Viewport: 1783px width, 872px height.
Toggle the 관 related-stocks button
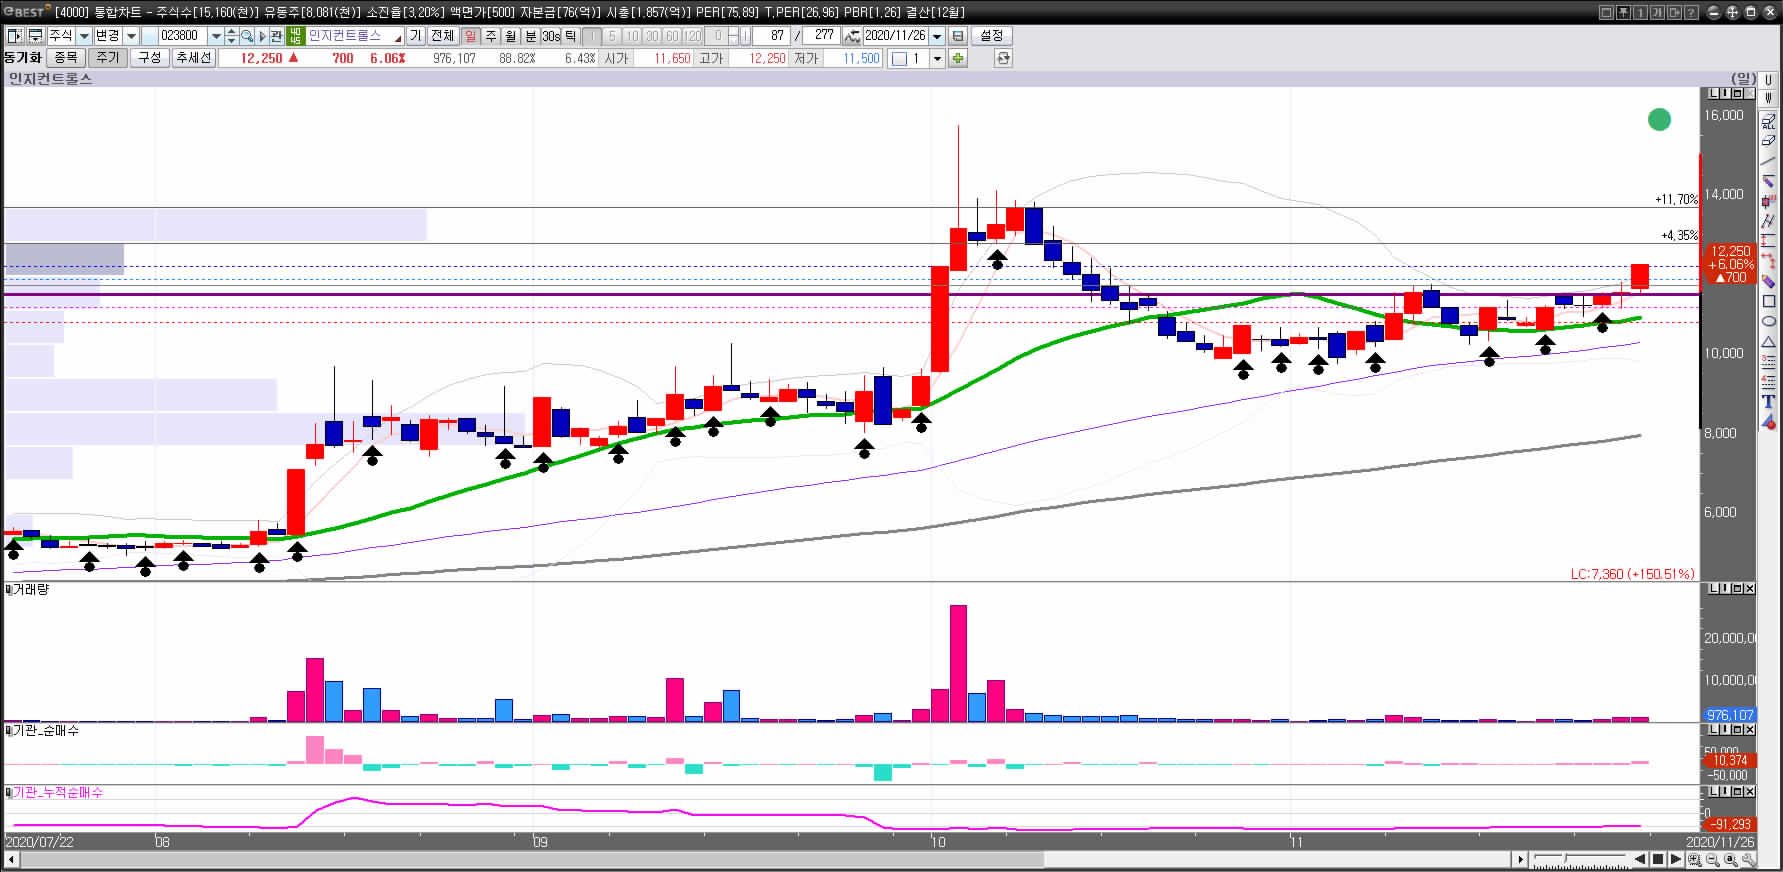pyautogui.click(x=276, y=35)
